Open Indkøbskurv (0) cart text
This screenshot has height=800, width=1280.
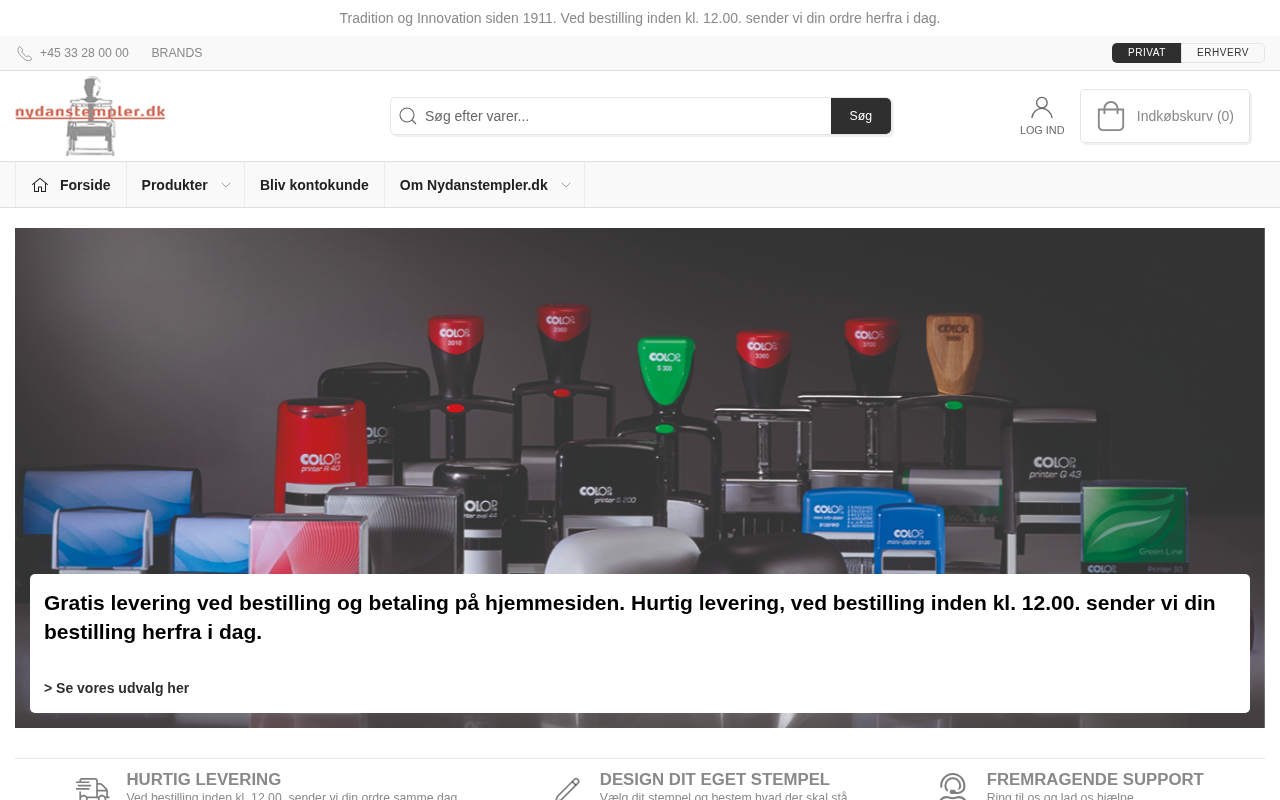[1185, 116]
